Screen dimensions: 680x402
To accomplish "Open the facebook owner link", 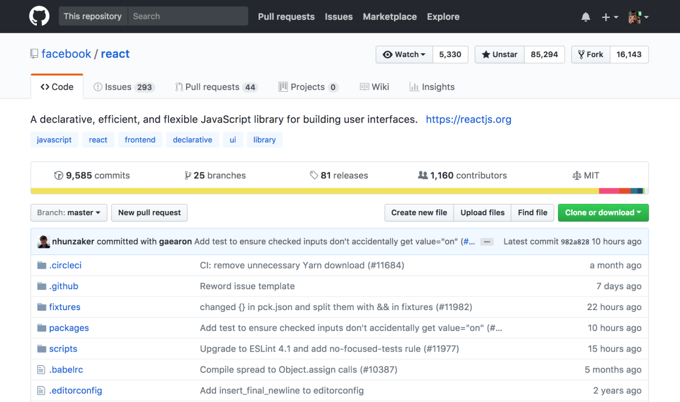I will 66,54.
